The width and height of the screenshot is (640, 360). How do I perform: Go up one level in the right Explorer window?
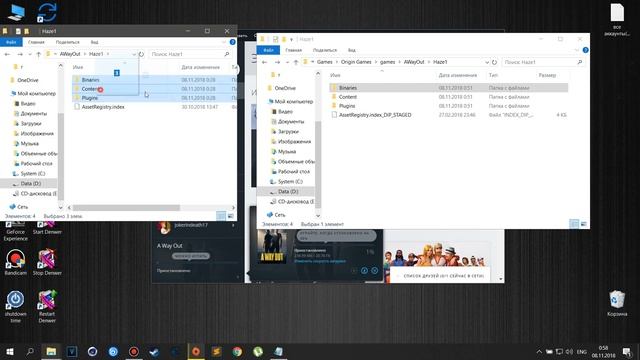296,62
